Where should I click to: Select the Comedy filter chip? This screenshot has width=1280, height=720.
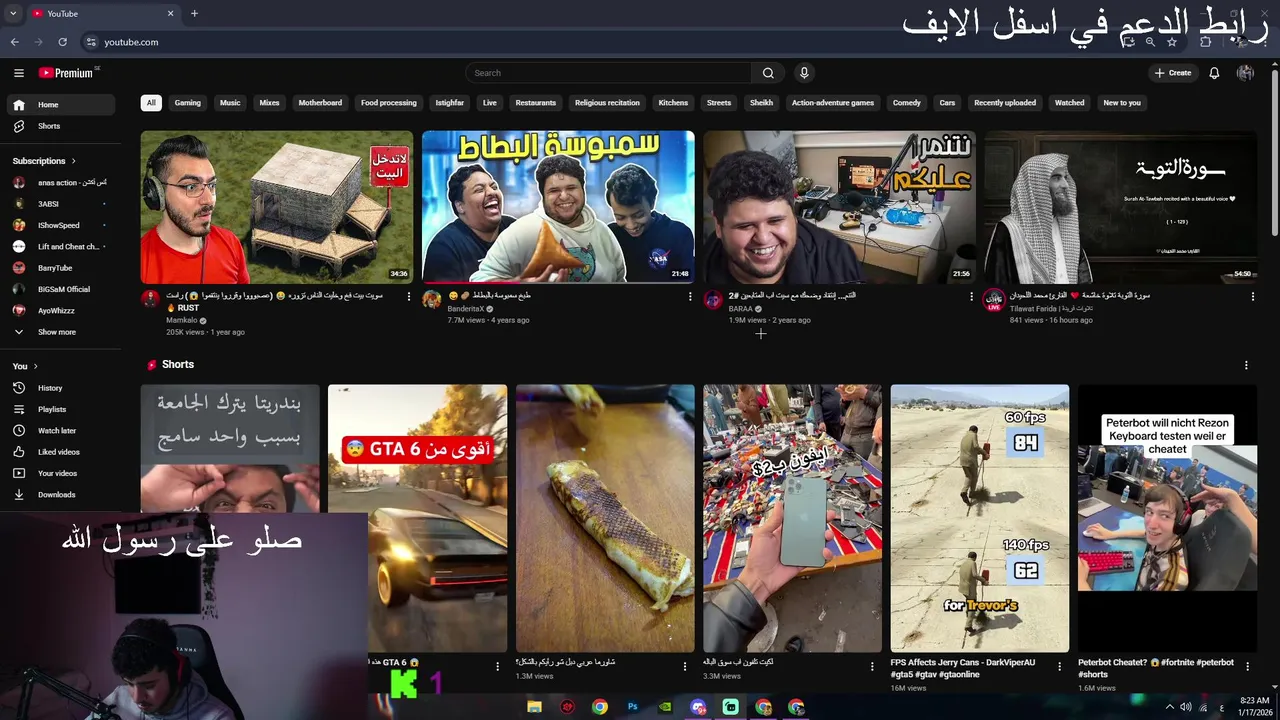point(907,103)
